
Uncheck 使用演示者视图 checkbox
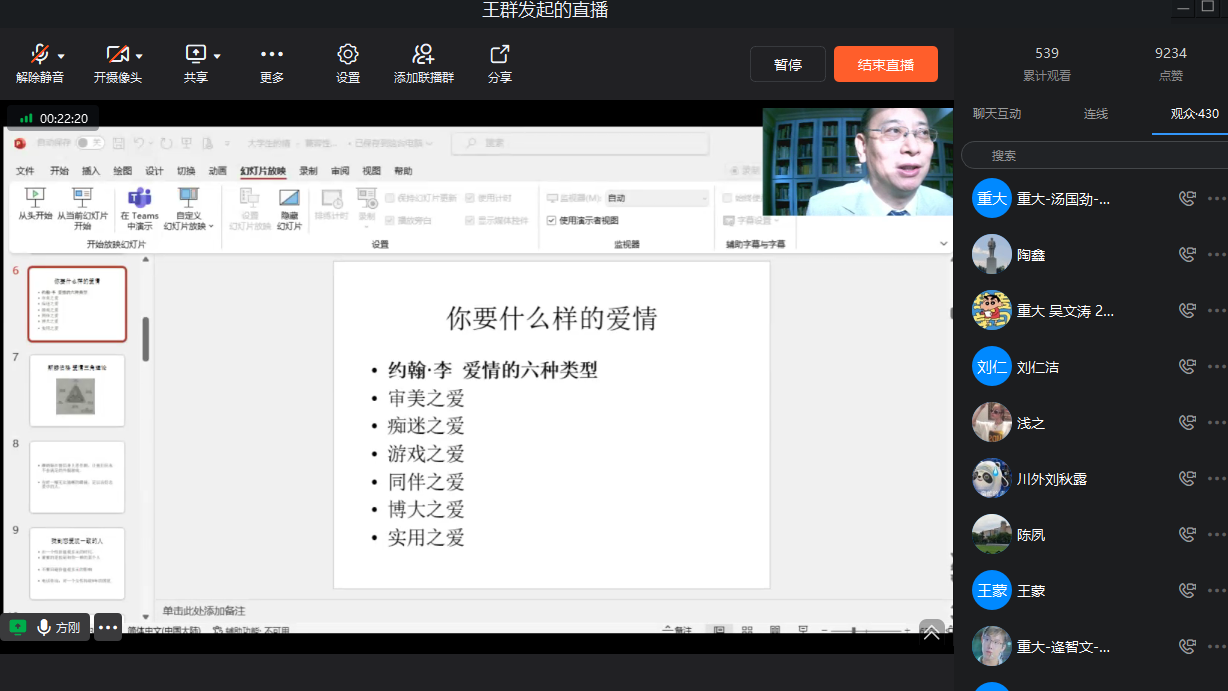click(x=552, y=220)
